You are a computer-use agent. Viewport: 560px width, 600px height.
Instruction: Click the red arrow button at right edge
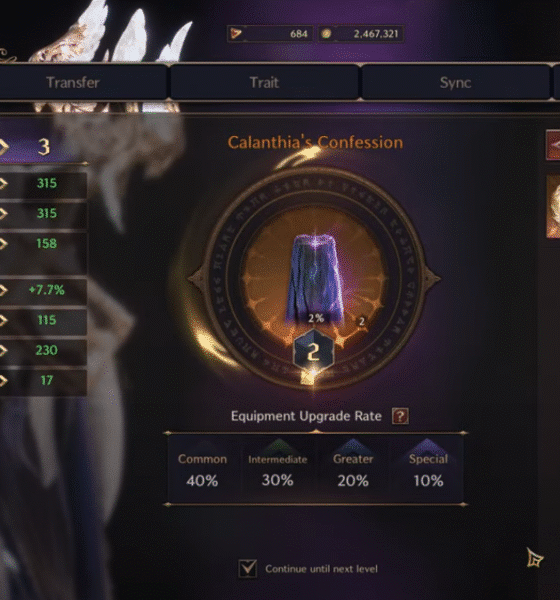553,145
